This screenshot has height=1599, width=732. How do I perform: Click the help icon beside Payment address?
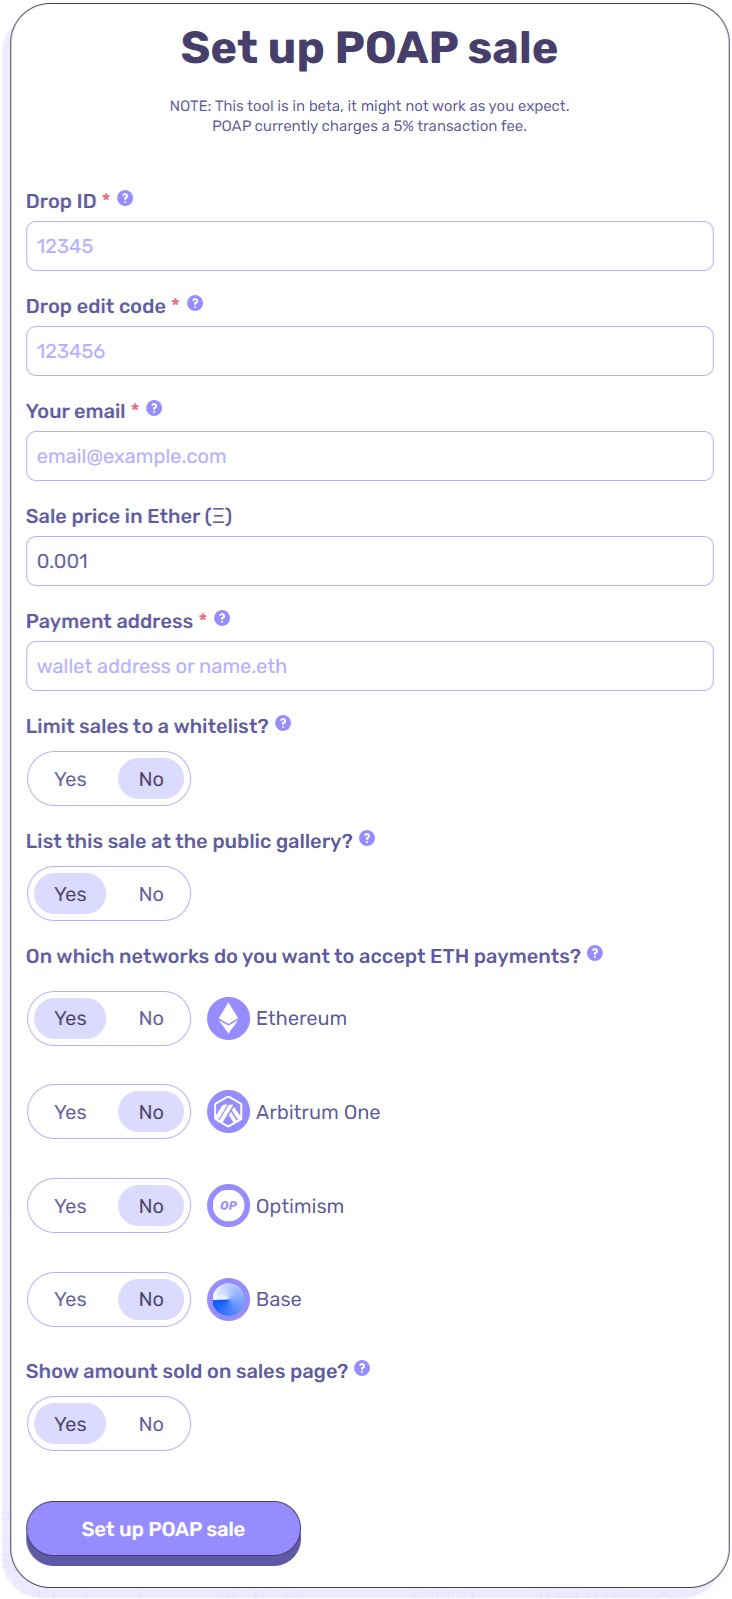point(222,618)
